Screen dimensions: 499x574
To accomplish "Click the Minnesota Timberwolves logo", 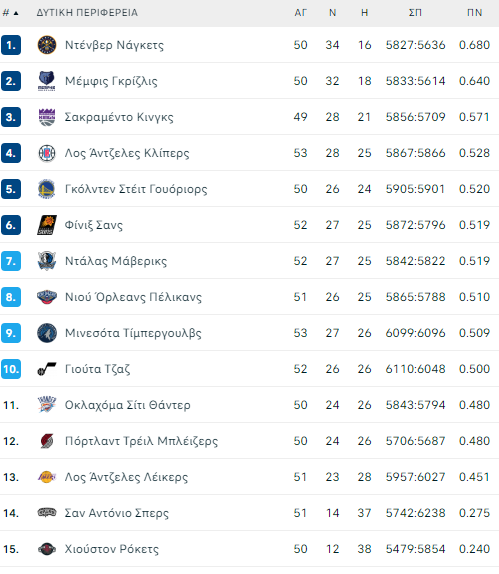I will (x=47, y=333).
